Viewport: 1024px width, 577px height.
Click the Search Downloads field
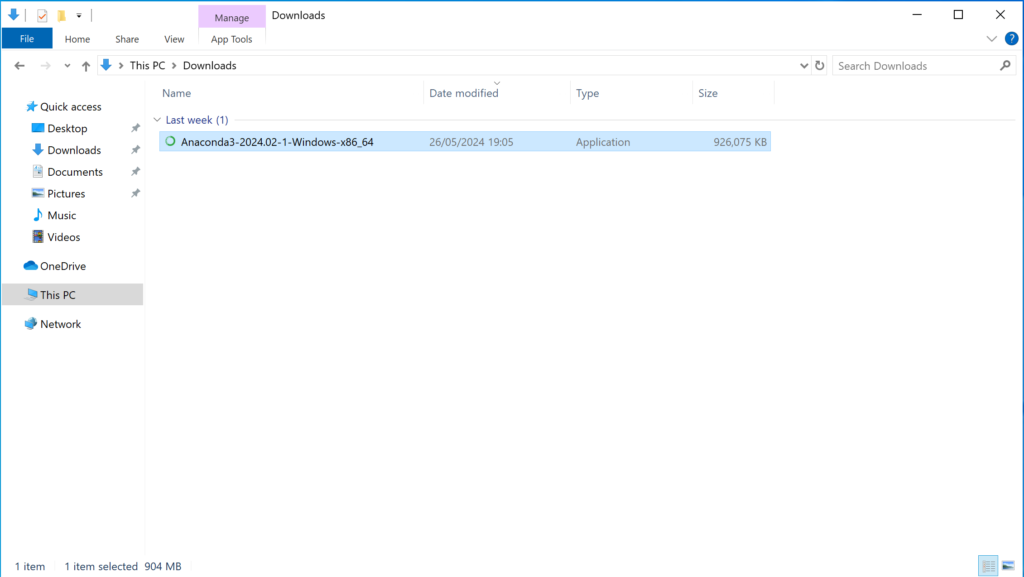point(915,66)
